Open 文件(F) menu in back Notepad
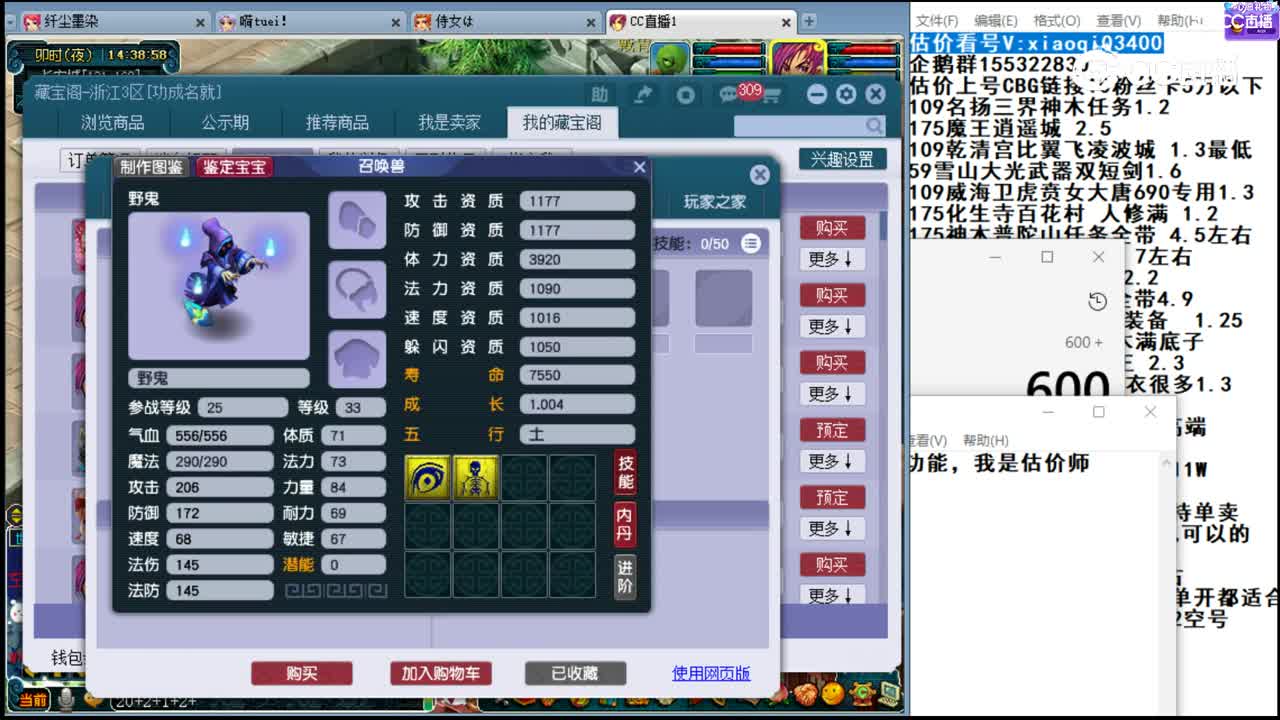 937,20
